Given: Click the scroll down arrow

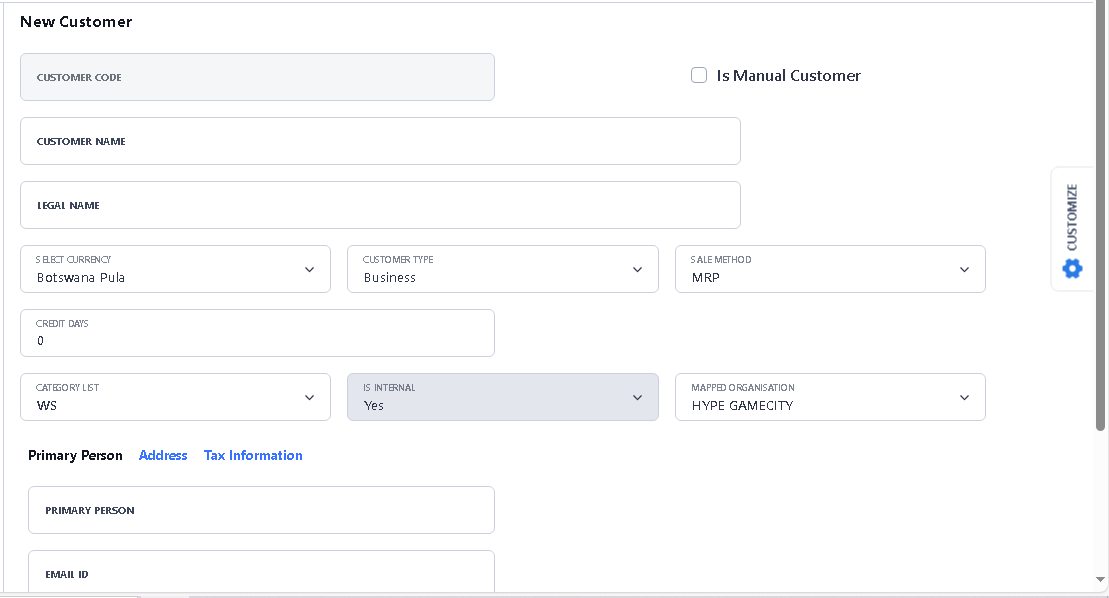Looking at the screenshot, I should click(1101, 579).
